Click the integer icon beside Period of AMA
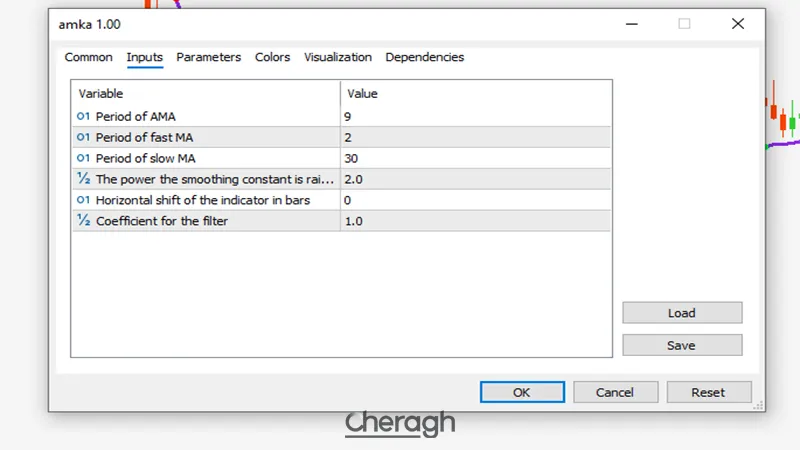Image resolution: width=800 pixels, height=450 pixels. click(83, 117)
